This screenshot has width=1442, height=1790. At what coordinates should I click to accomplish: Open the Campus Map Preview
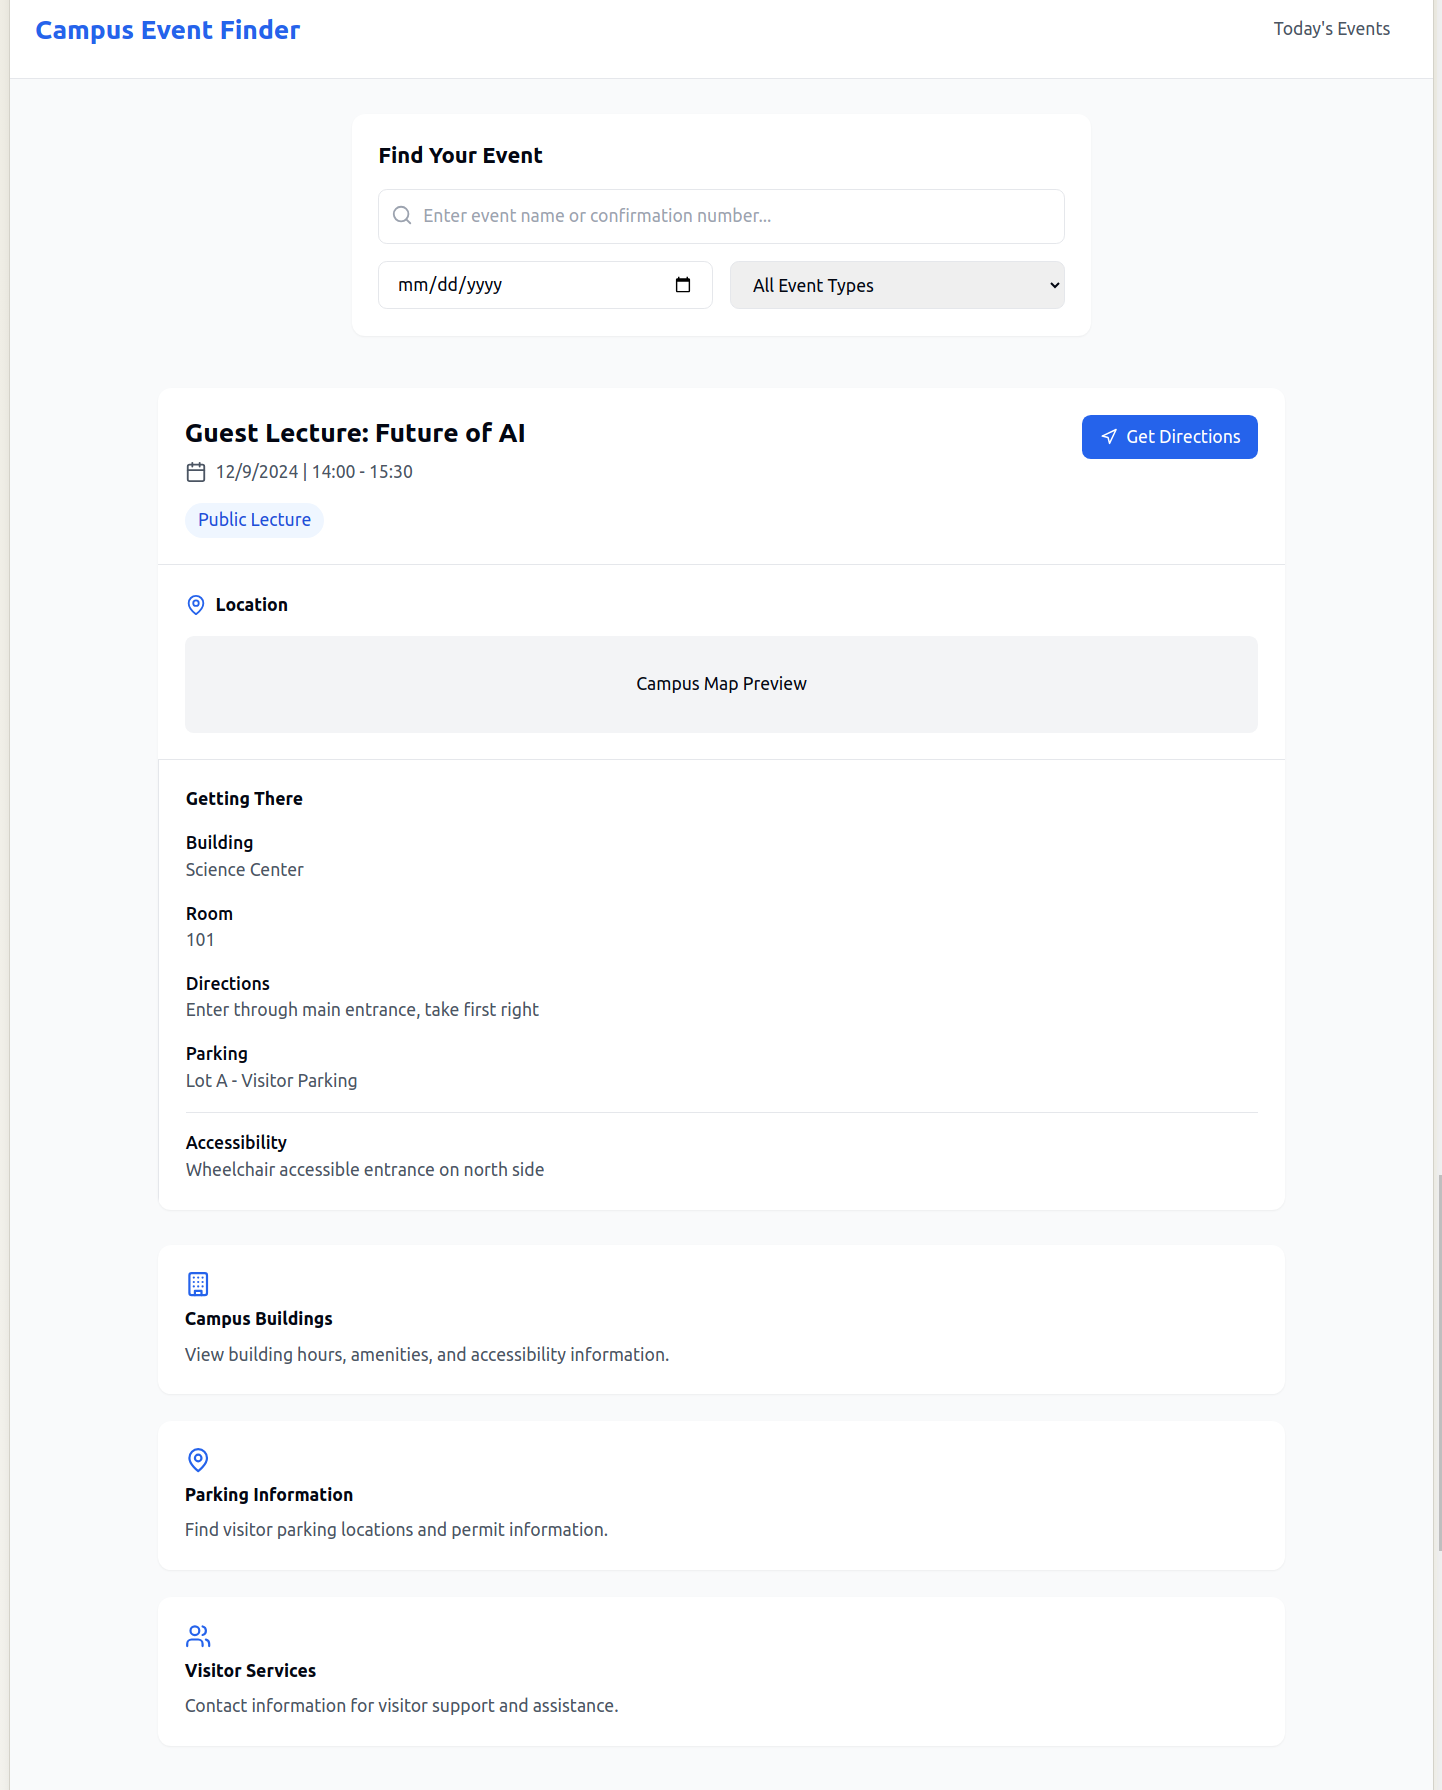[721, 684]
